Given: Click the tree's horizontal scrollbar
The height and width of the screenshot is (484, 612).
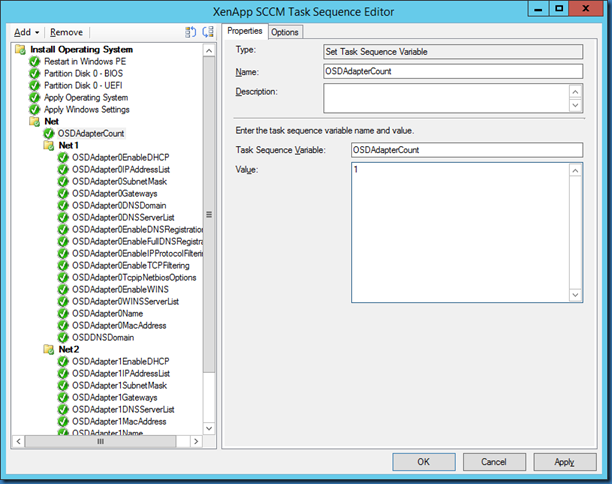Looking at the screenshot, I should (100, 441).
